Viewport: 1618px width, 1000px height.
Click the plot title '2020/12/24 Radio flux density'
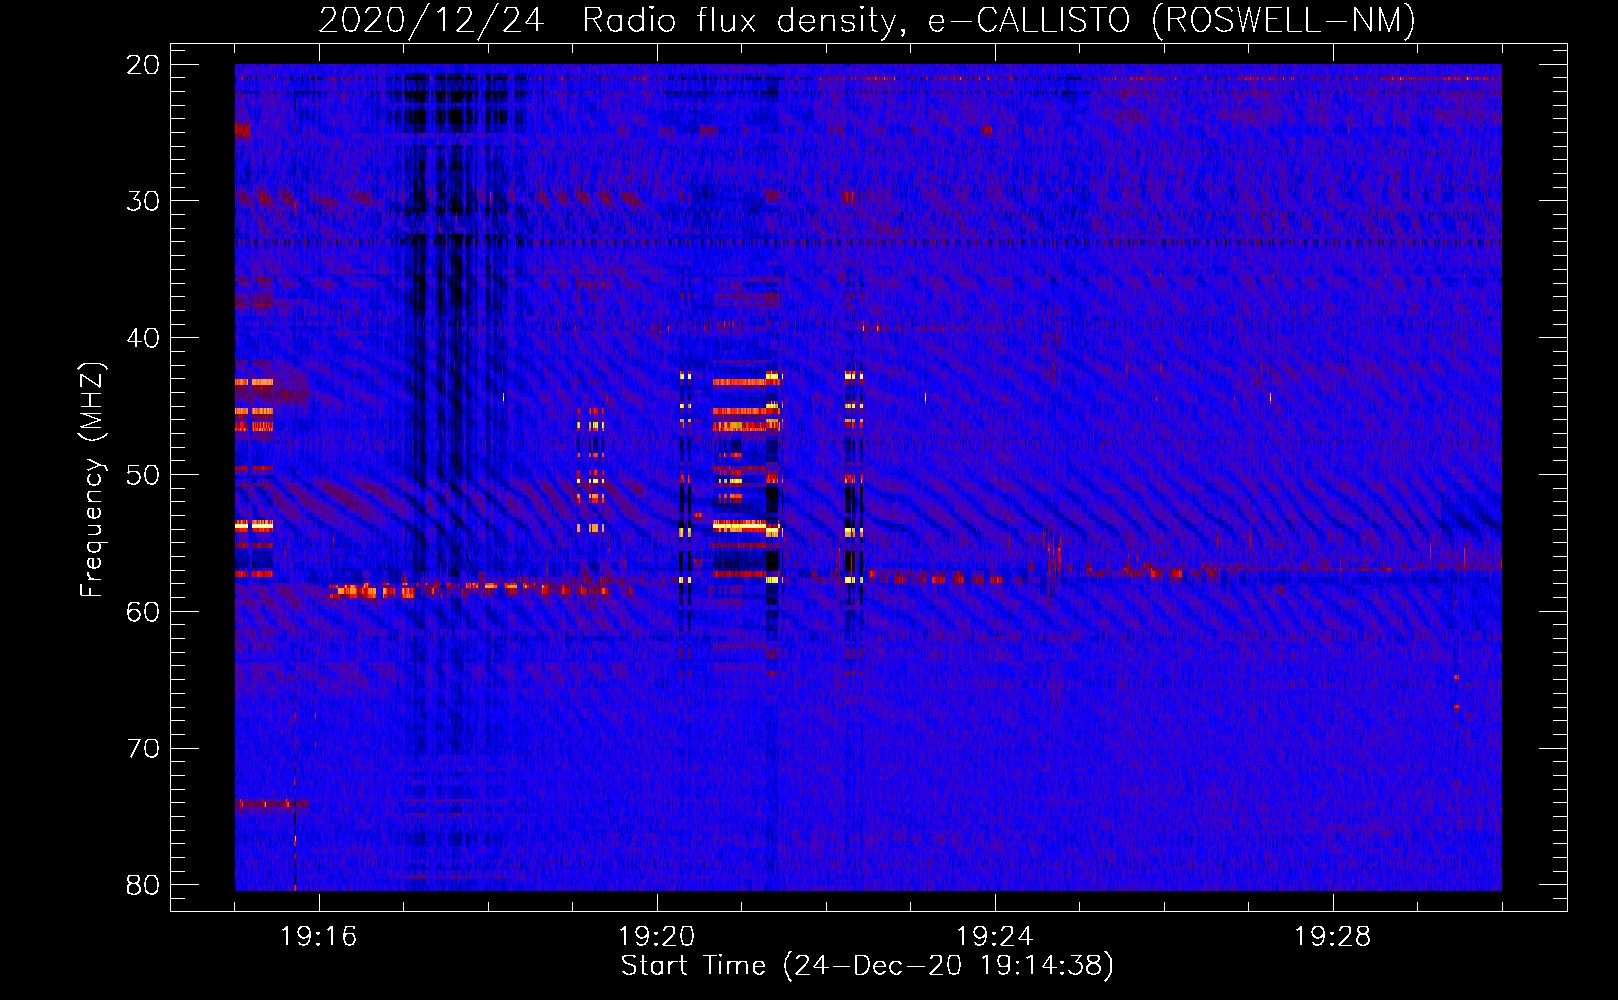[x=867, y=21]
